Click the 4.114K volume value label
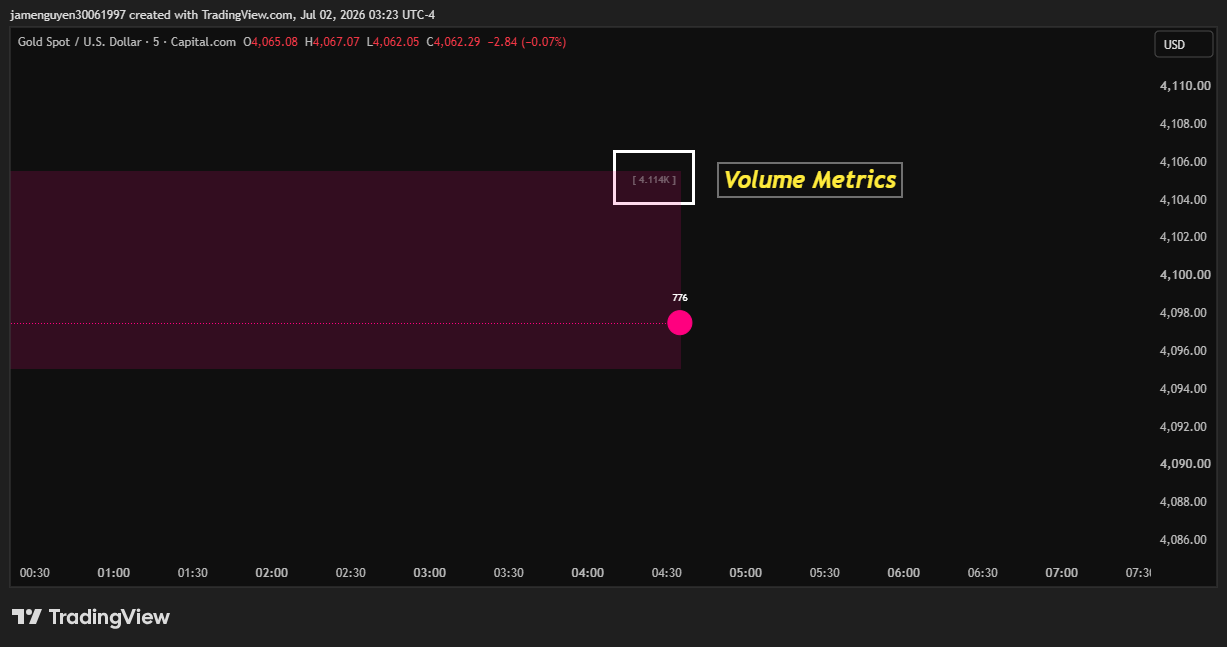This screenshot has width=1227, height=647. [654, 180]
